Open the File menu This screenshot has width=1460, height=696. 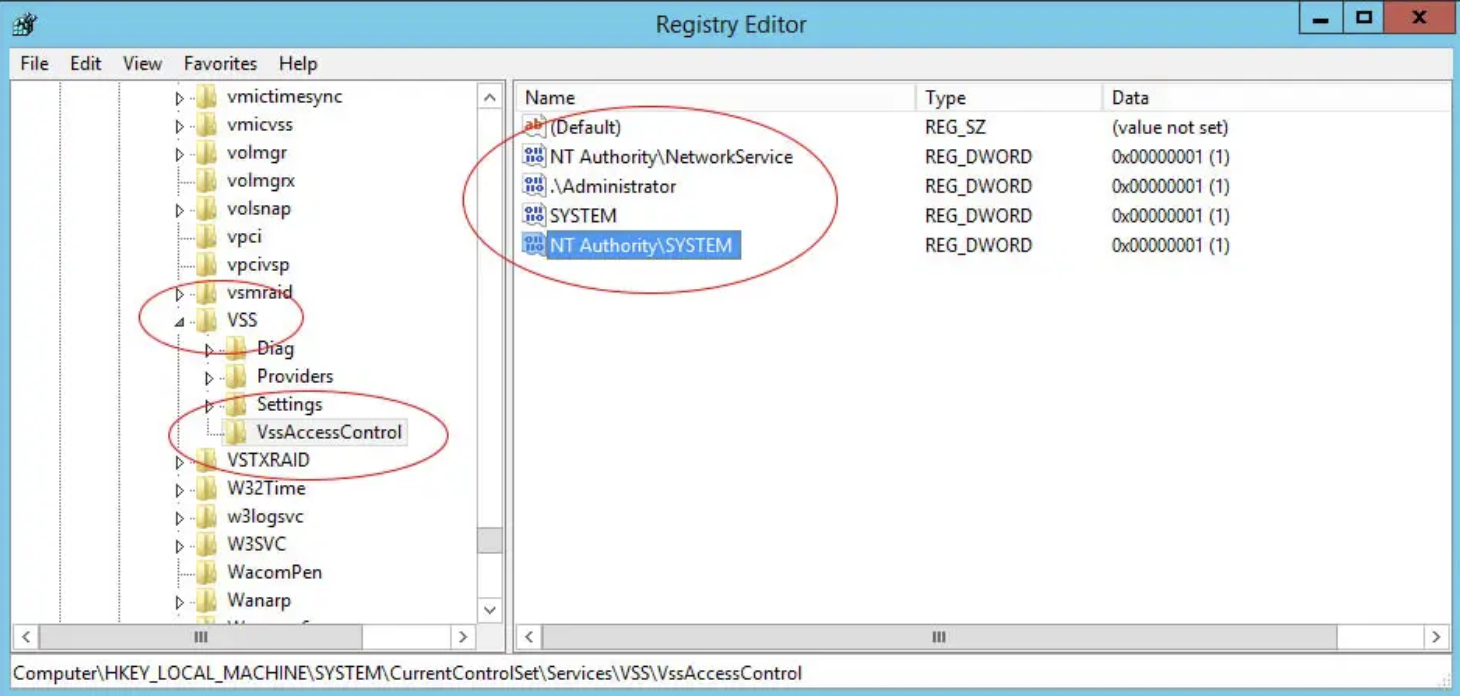(34, 63)
